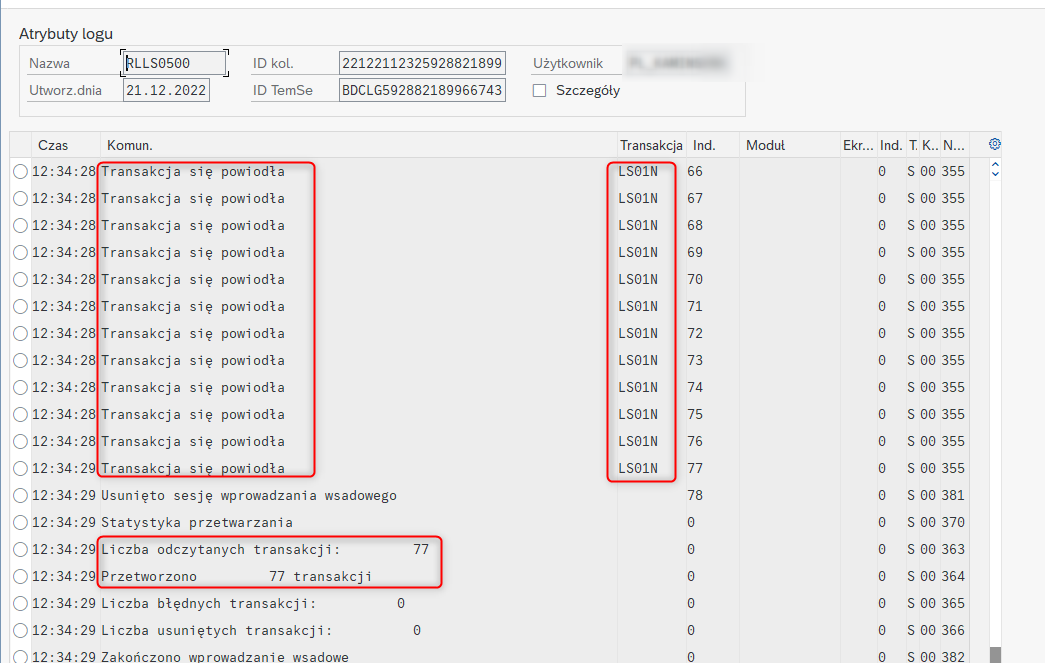Click the ID kol. input field

(x=421, y=64)
